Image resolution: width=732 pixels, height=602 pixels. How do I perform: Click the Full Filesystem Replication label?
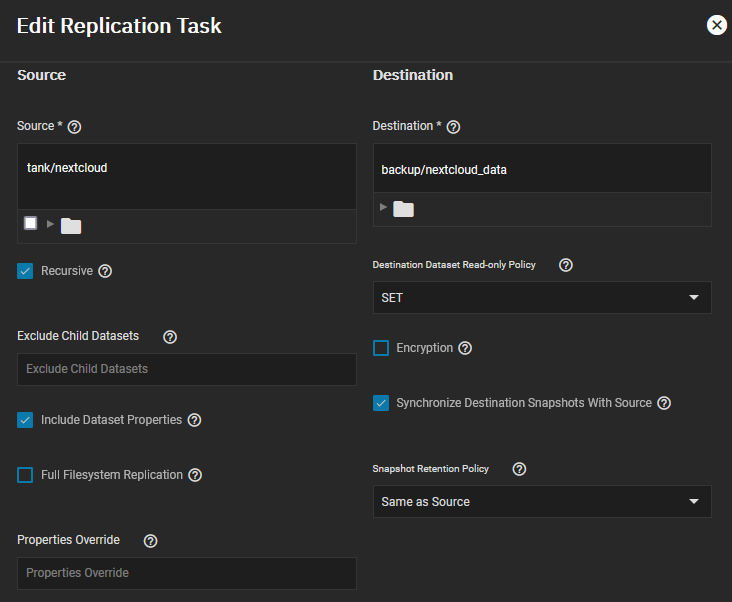(x=112, y=475)
